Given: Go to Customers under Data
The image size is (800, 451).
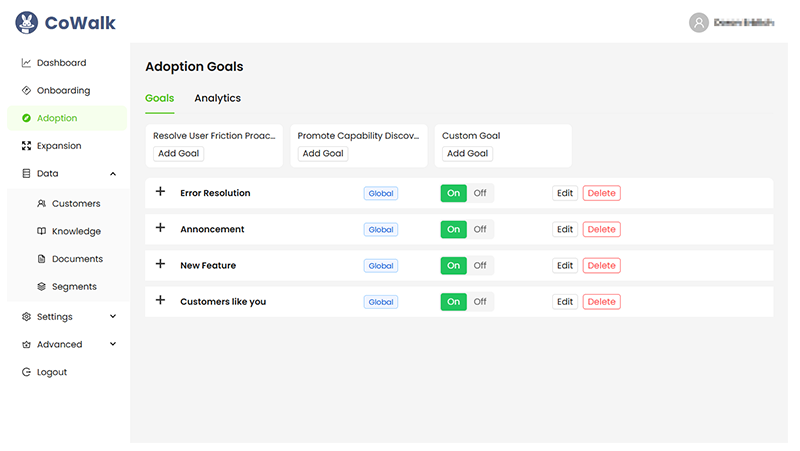Looking at the screenshot, I should tap(68, 204).
